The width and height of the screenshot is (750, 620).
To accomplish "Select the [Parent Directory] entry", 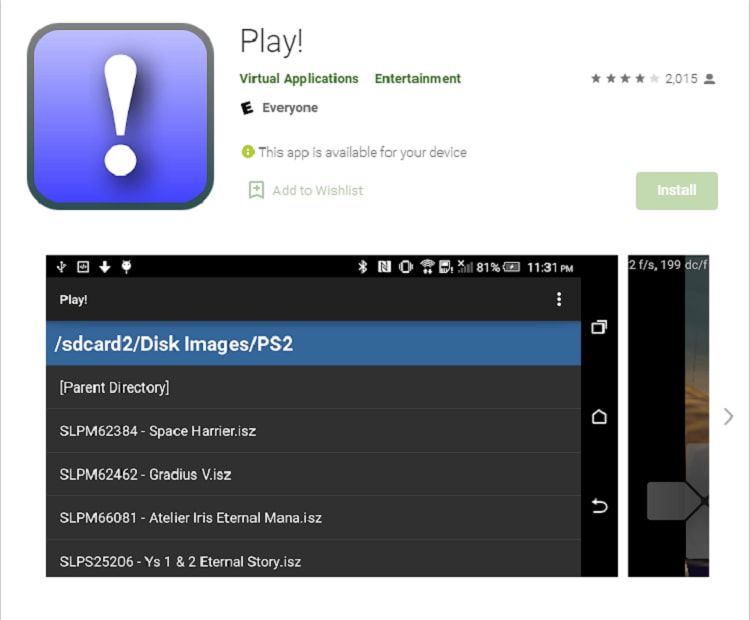I will [313, 387].
